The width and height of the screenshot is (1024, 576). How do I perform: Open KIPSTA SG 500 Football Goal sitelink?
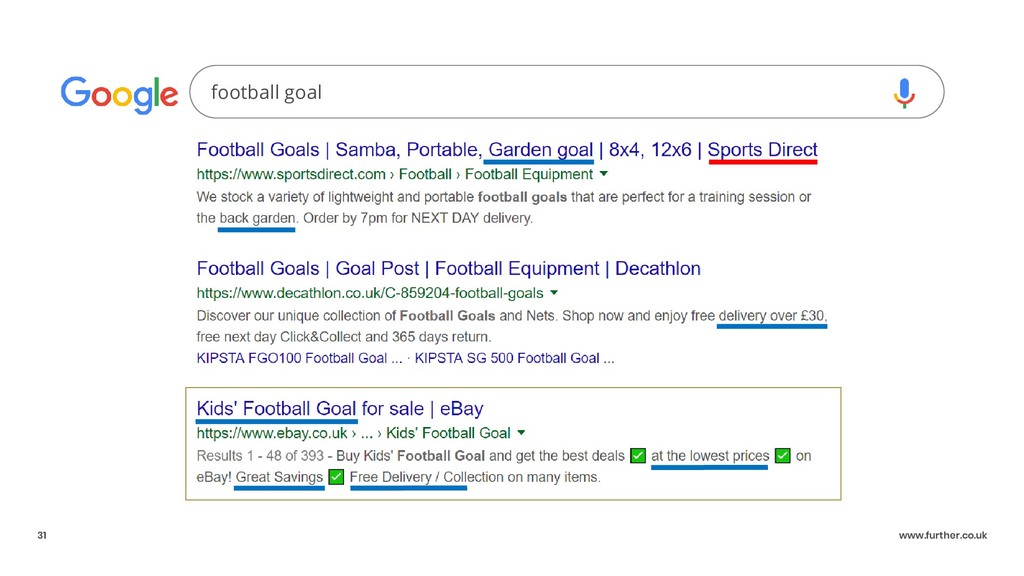514,358
